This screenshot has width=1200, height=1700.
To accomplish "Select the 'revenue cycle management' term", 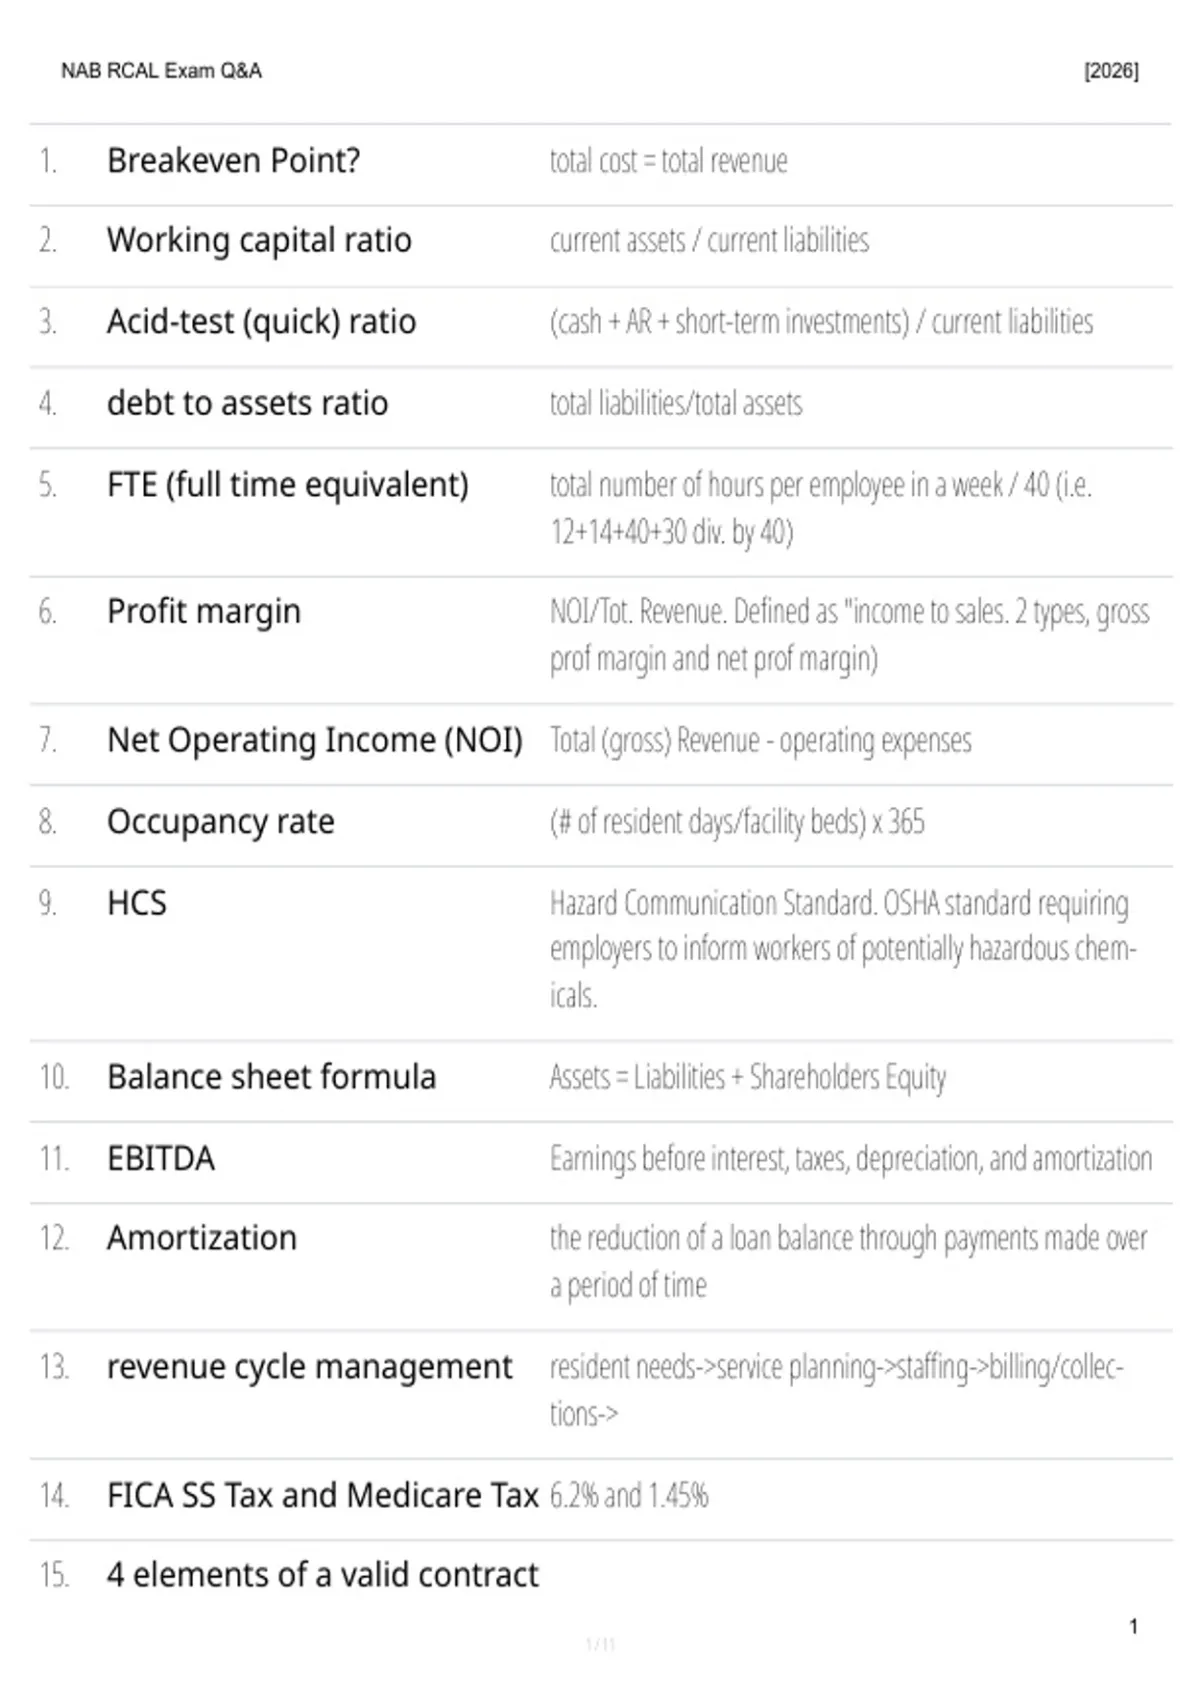I will [309, 1367].
